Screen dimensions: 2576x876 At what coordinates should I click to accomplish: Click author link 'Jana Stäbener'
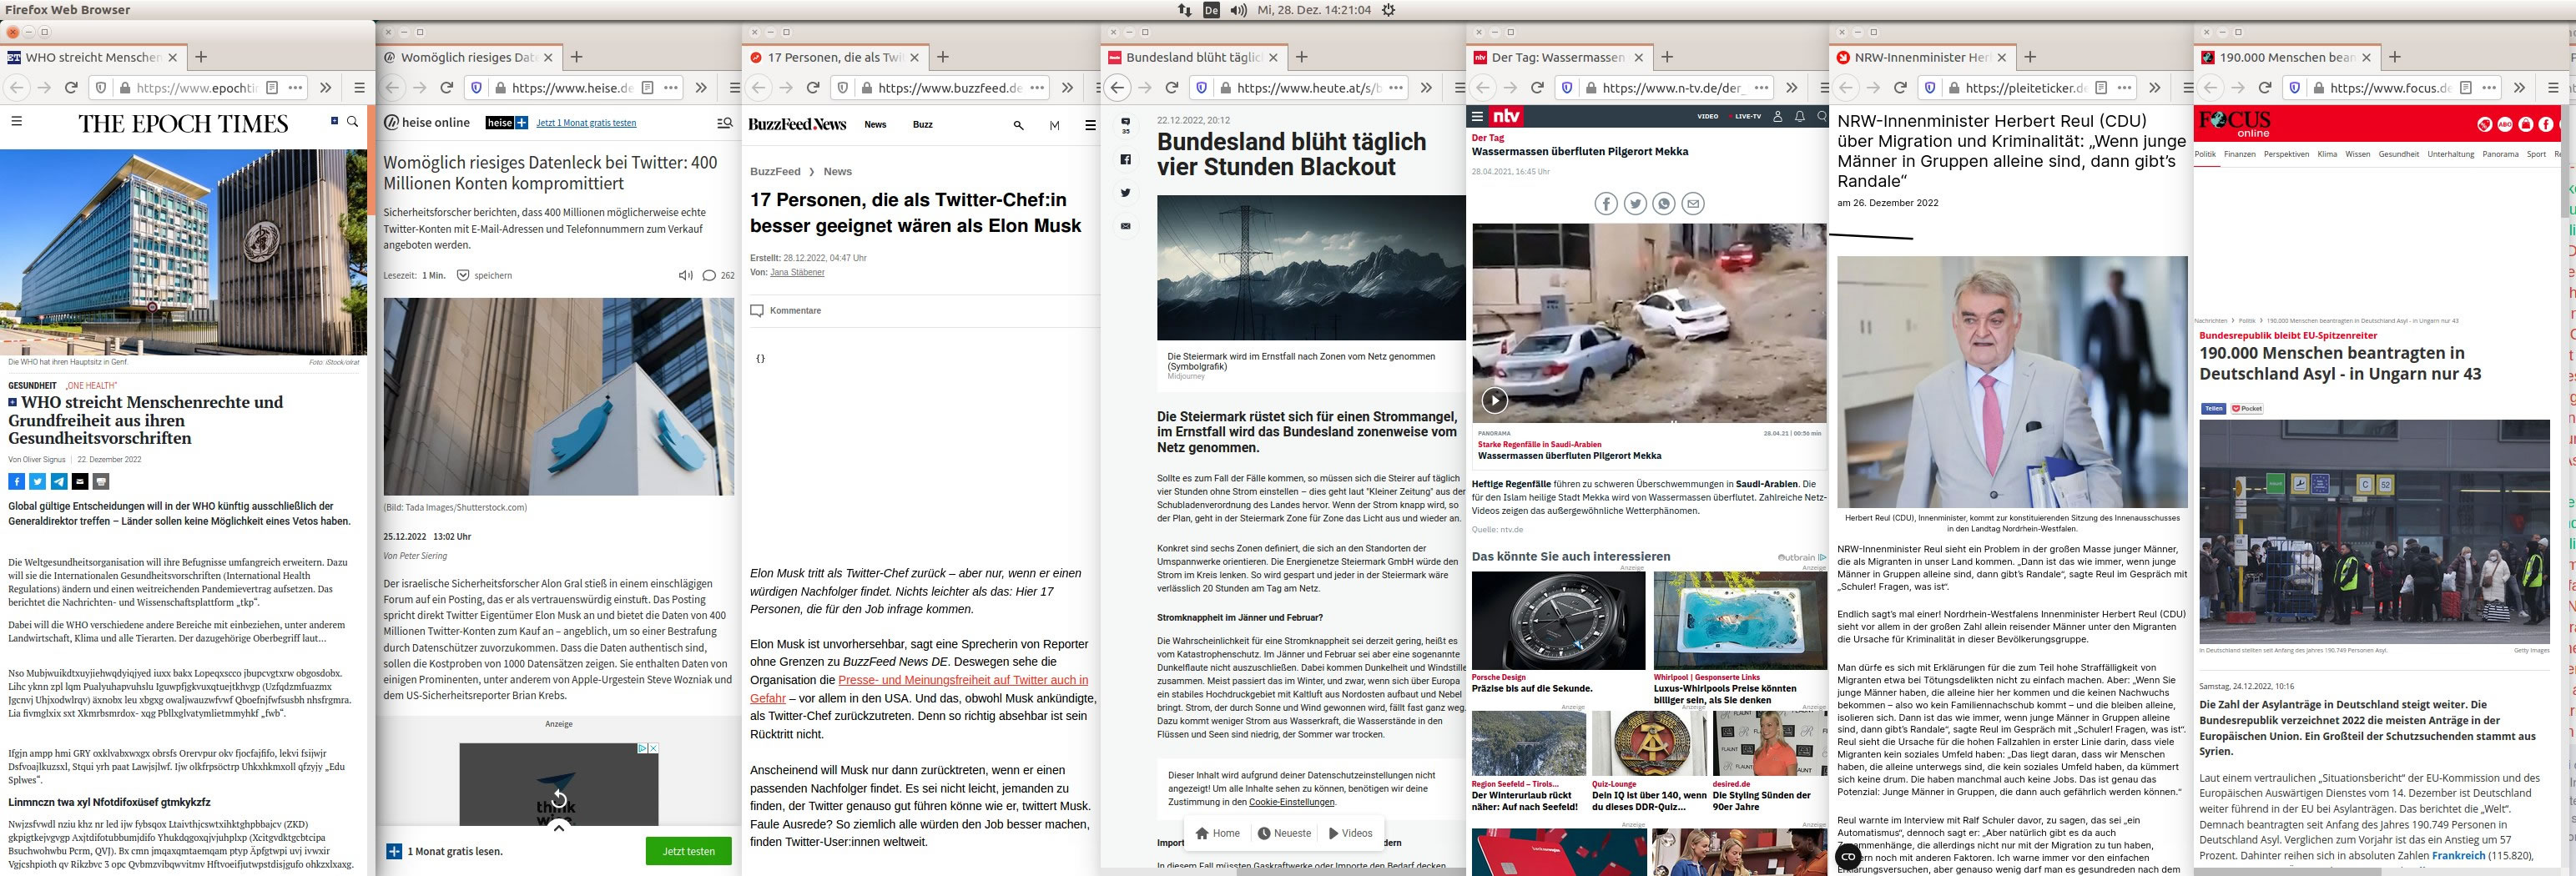click(x=797, y=273)
